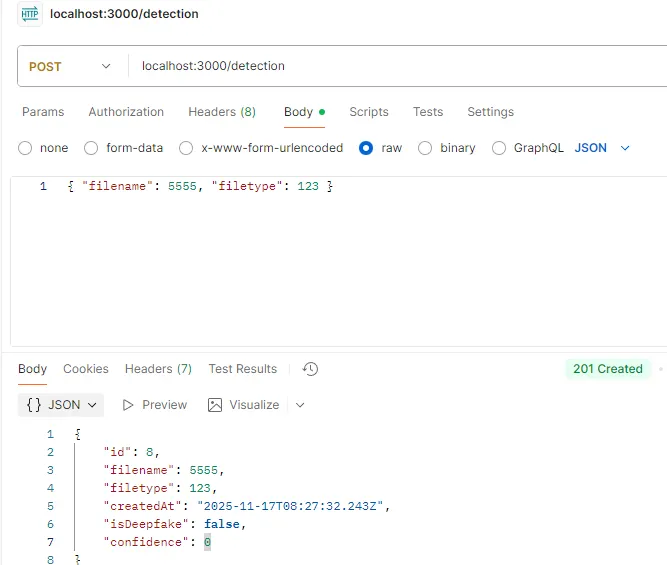Expand the JSON body language dropdown

(x=603, y=148)
